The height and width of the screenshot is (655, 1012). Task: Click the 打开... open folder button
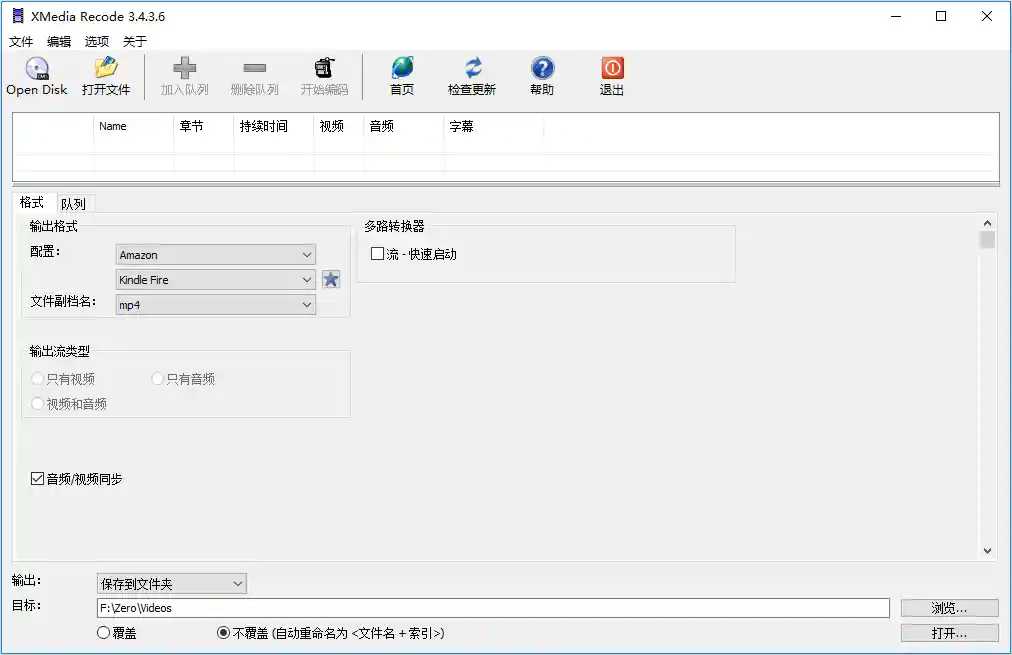949,633
